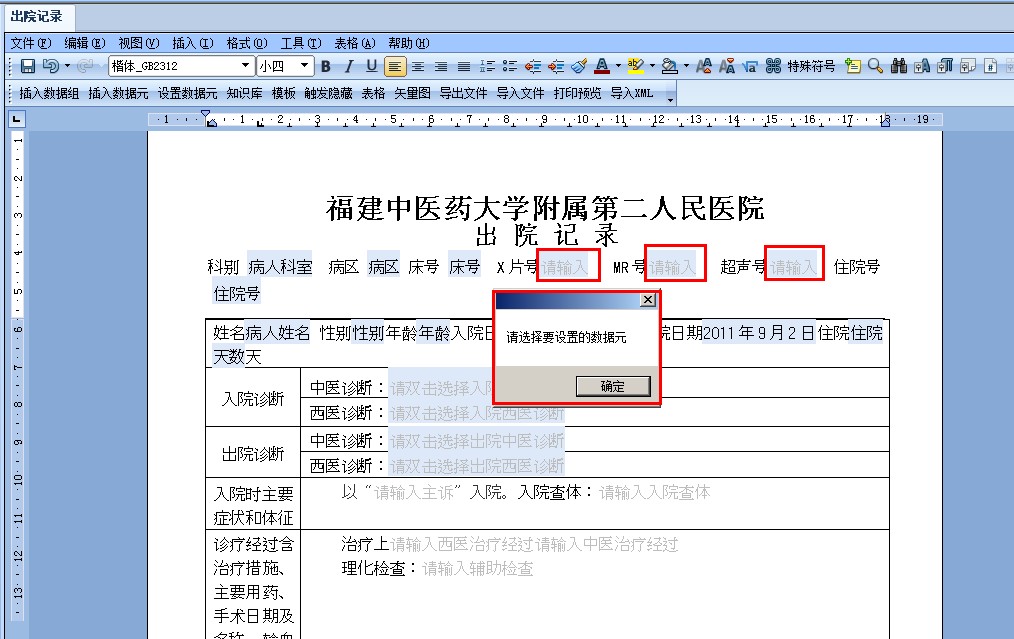Apply the yellow text highlight color
Screen dimensions: 1014x639
point(636,66)
